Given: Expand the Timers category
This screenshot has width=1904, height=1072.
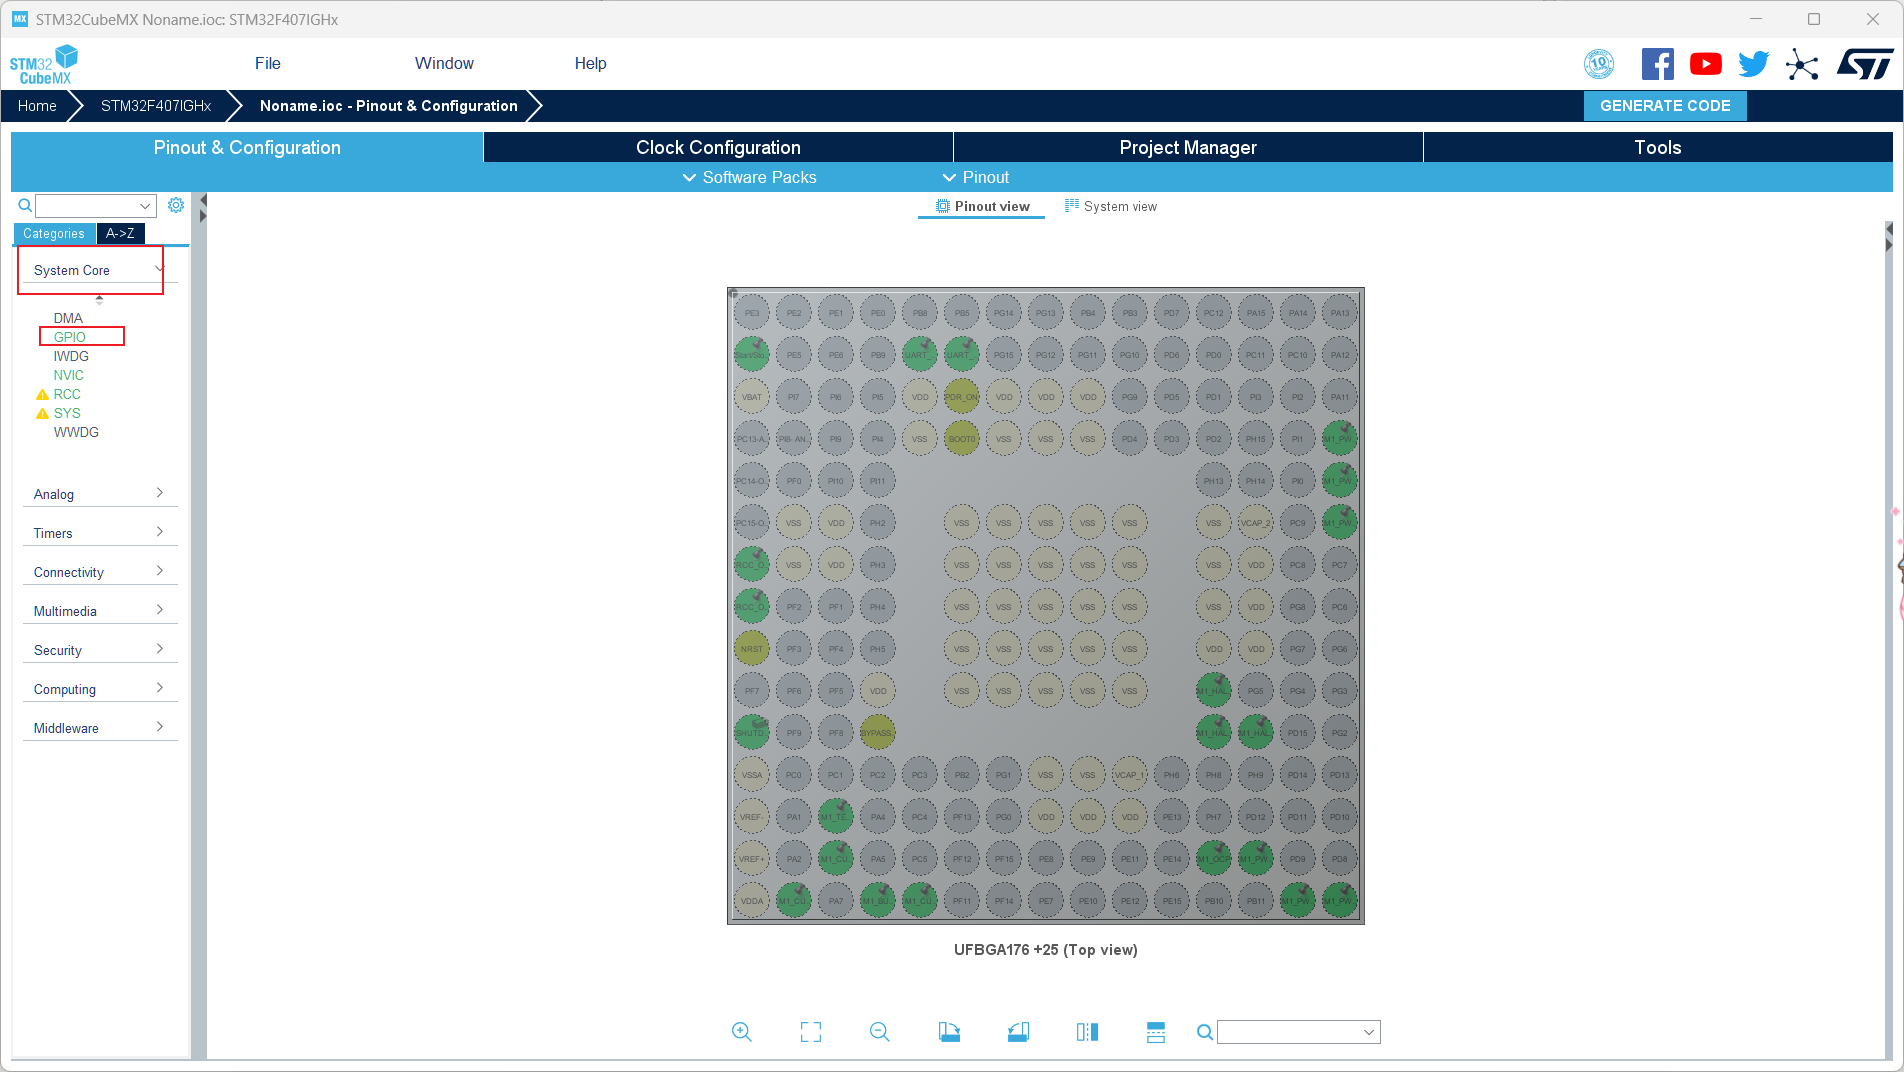Looking at the screenshot, I should pos(100,533).
